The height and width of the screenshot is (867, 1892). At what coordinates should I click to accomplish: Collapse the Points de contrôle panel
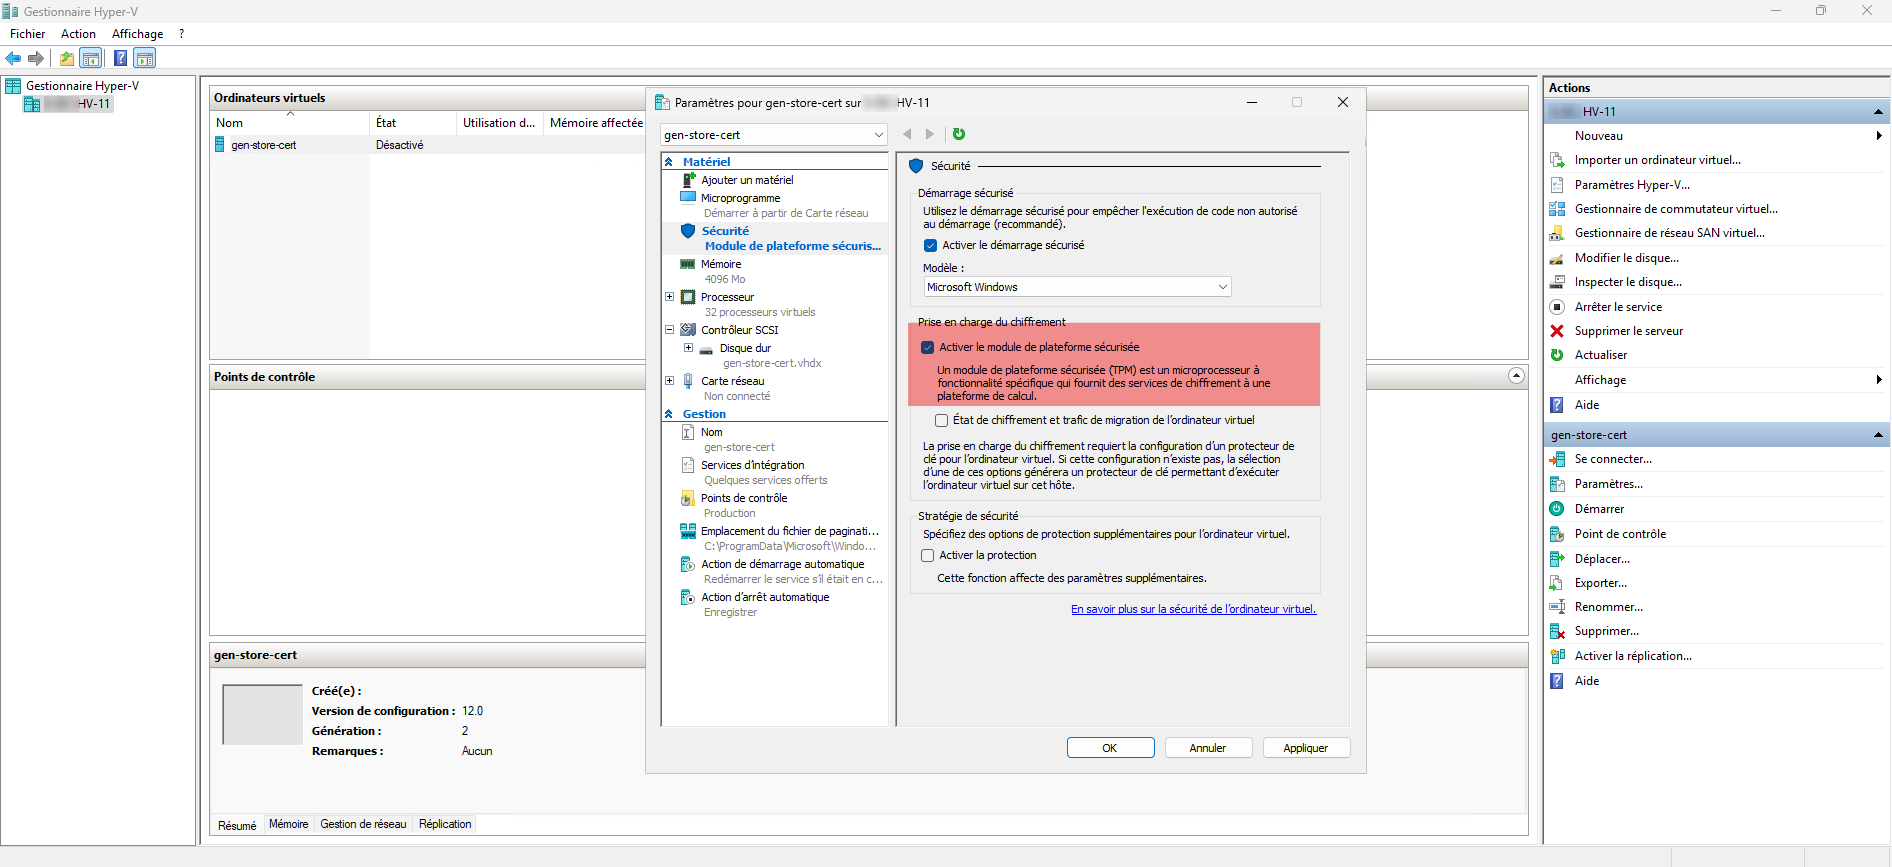[x=1516, y=376]
